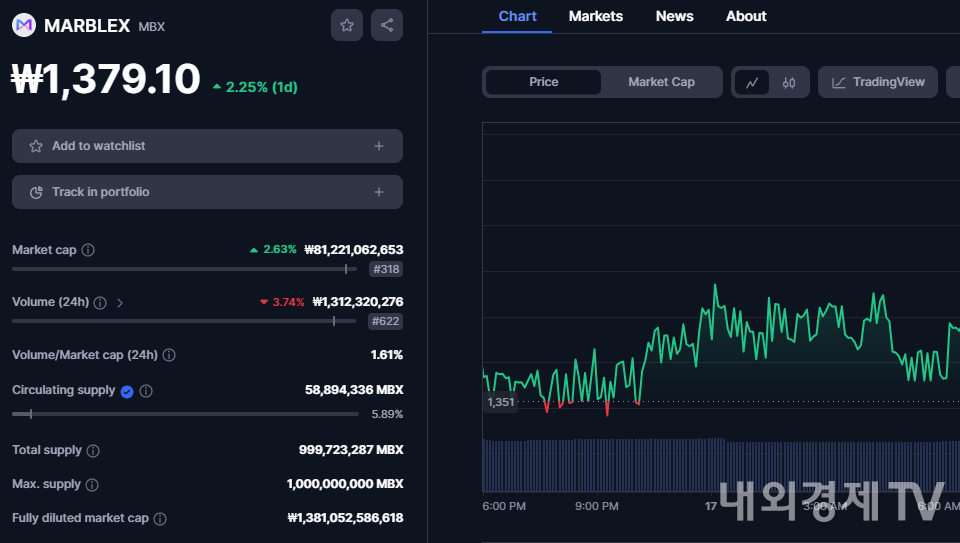Open the Markets tab

pos(595,16)
